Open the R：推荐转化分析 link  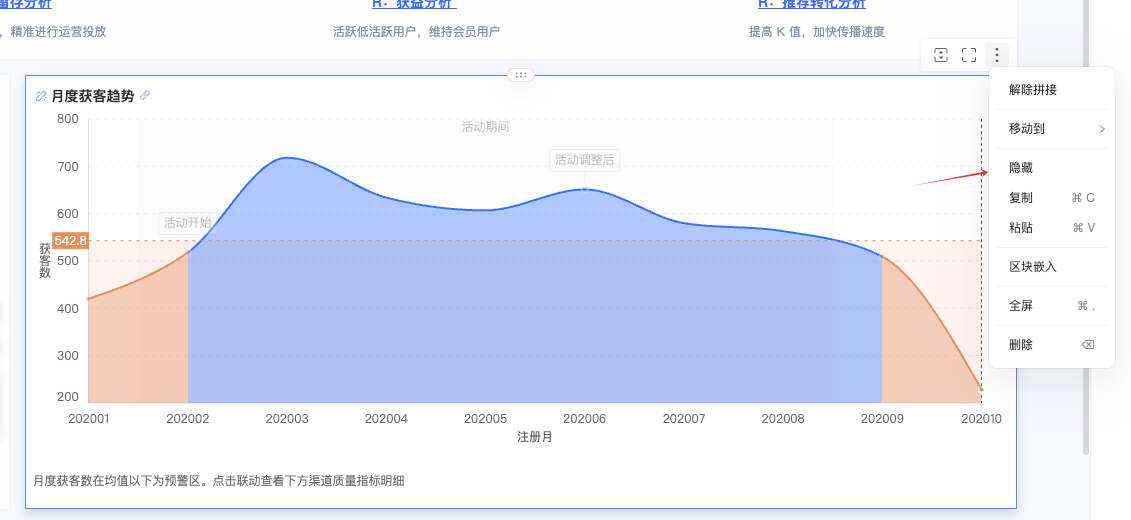point(811,4)
